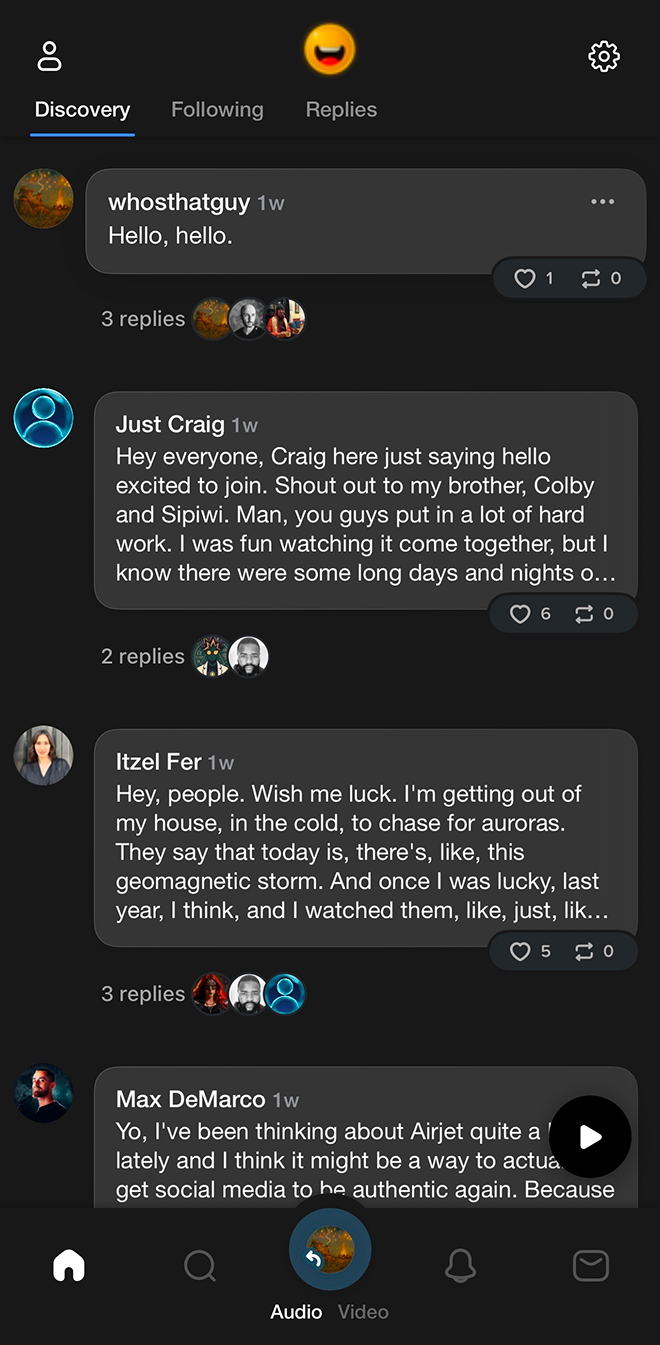
Task: Open notifications with the bell icon
Action: 460,1265
